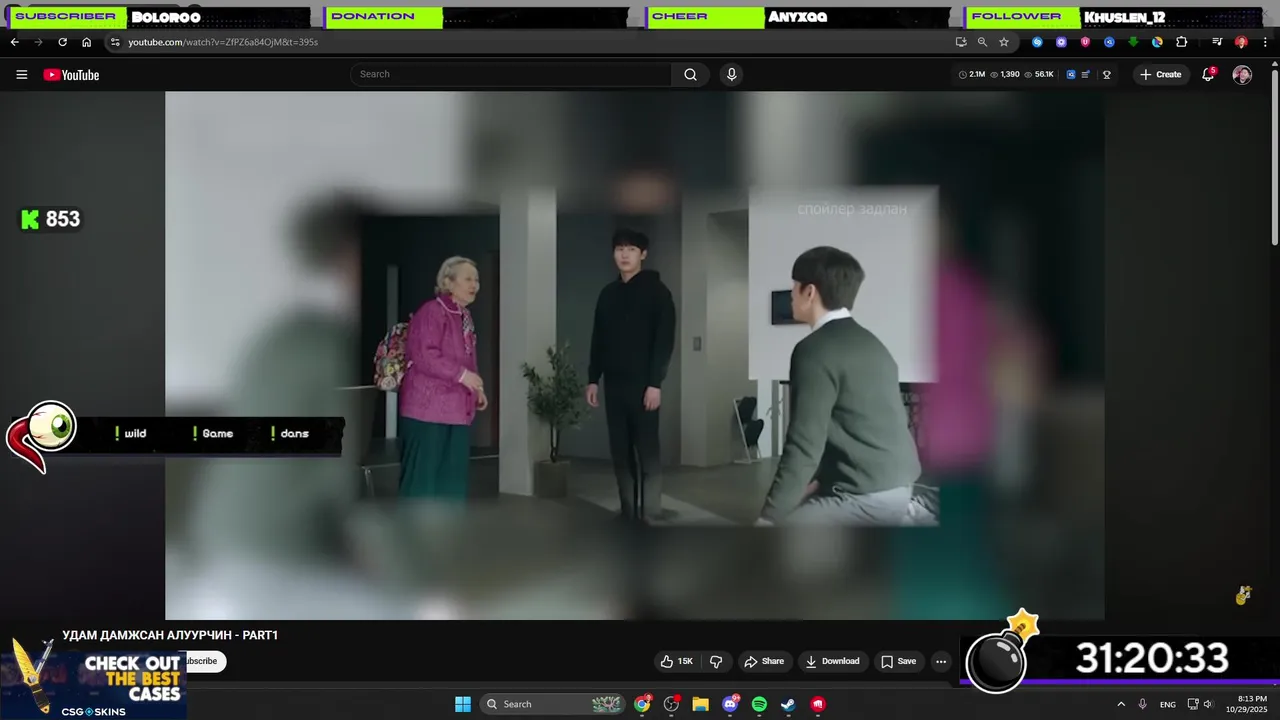Open the pink shield browser extension

point(1085,42)
